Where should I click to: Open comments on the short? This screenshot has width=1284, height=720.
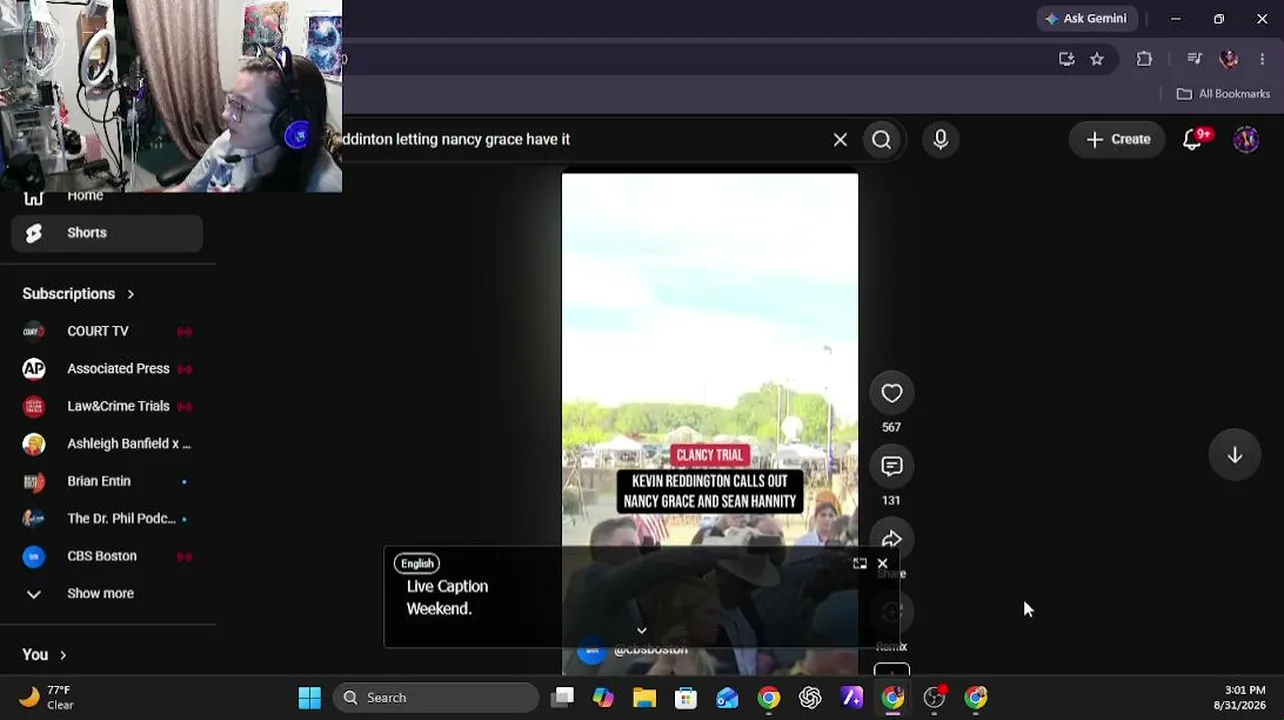click(x=891, y=466)
